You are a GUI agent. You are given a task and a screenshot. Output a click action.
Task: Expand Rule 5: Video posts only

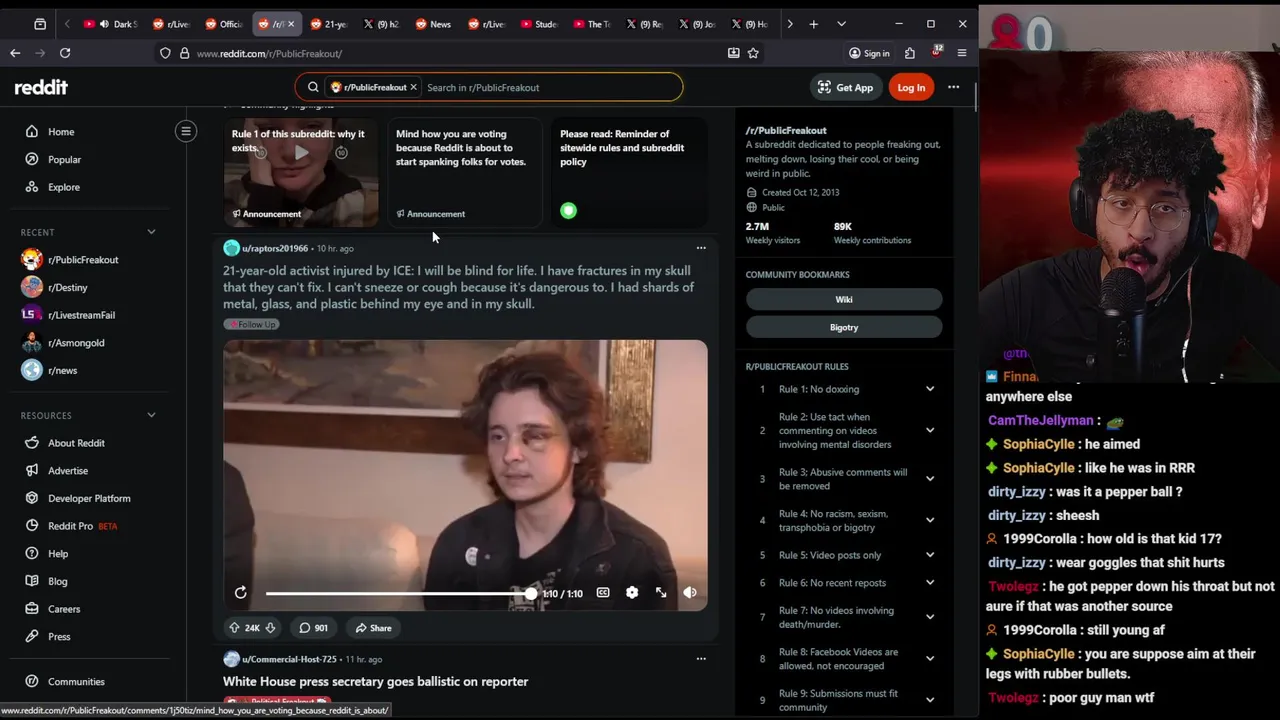point(844,555)
